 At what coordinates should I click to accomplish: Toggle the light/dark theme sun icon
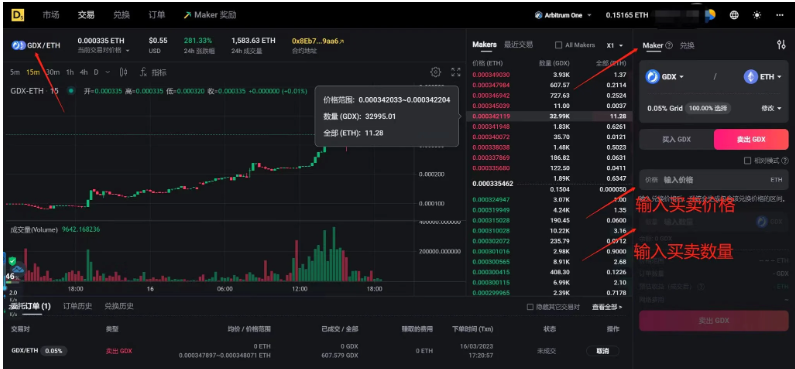[757, 15]
